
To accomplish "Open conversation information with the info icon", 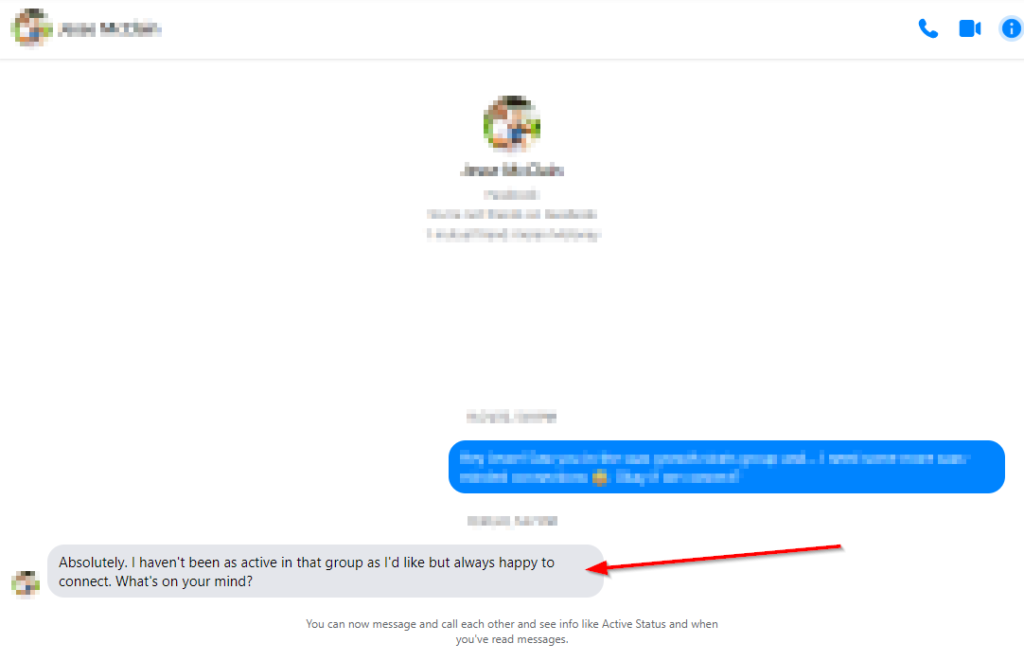I will (1011, 29).
